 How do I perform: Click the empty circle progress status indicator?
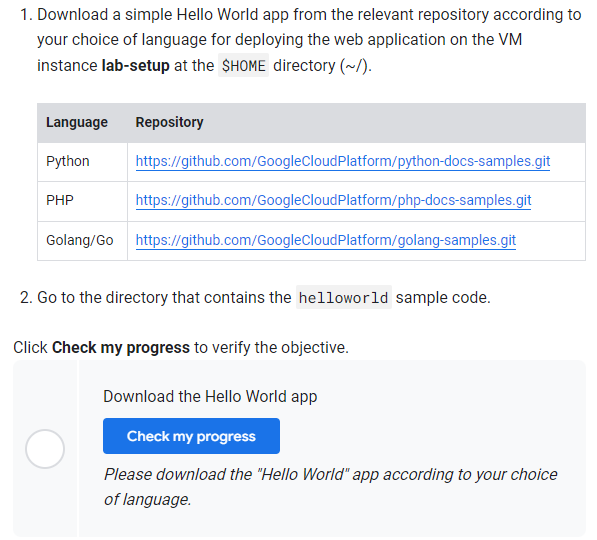coord(45,449)
